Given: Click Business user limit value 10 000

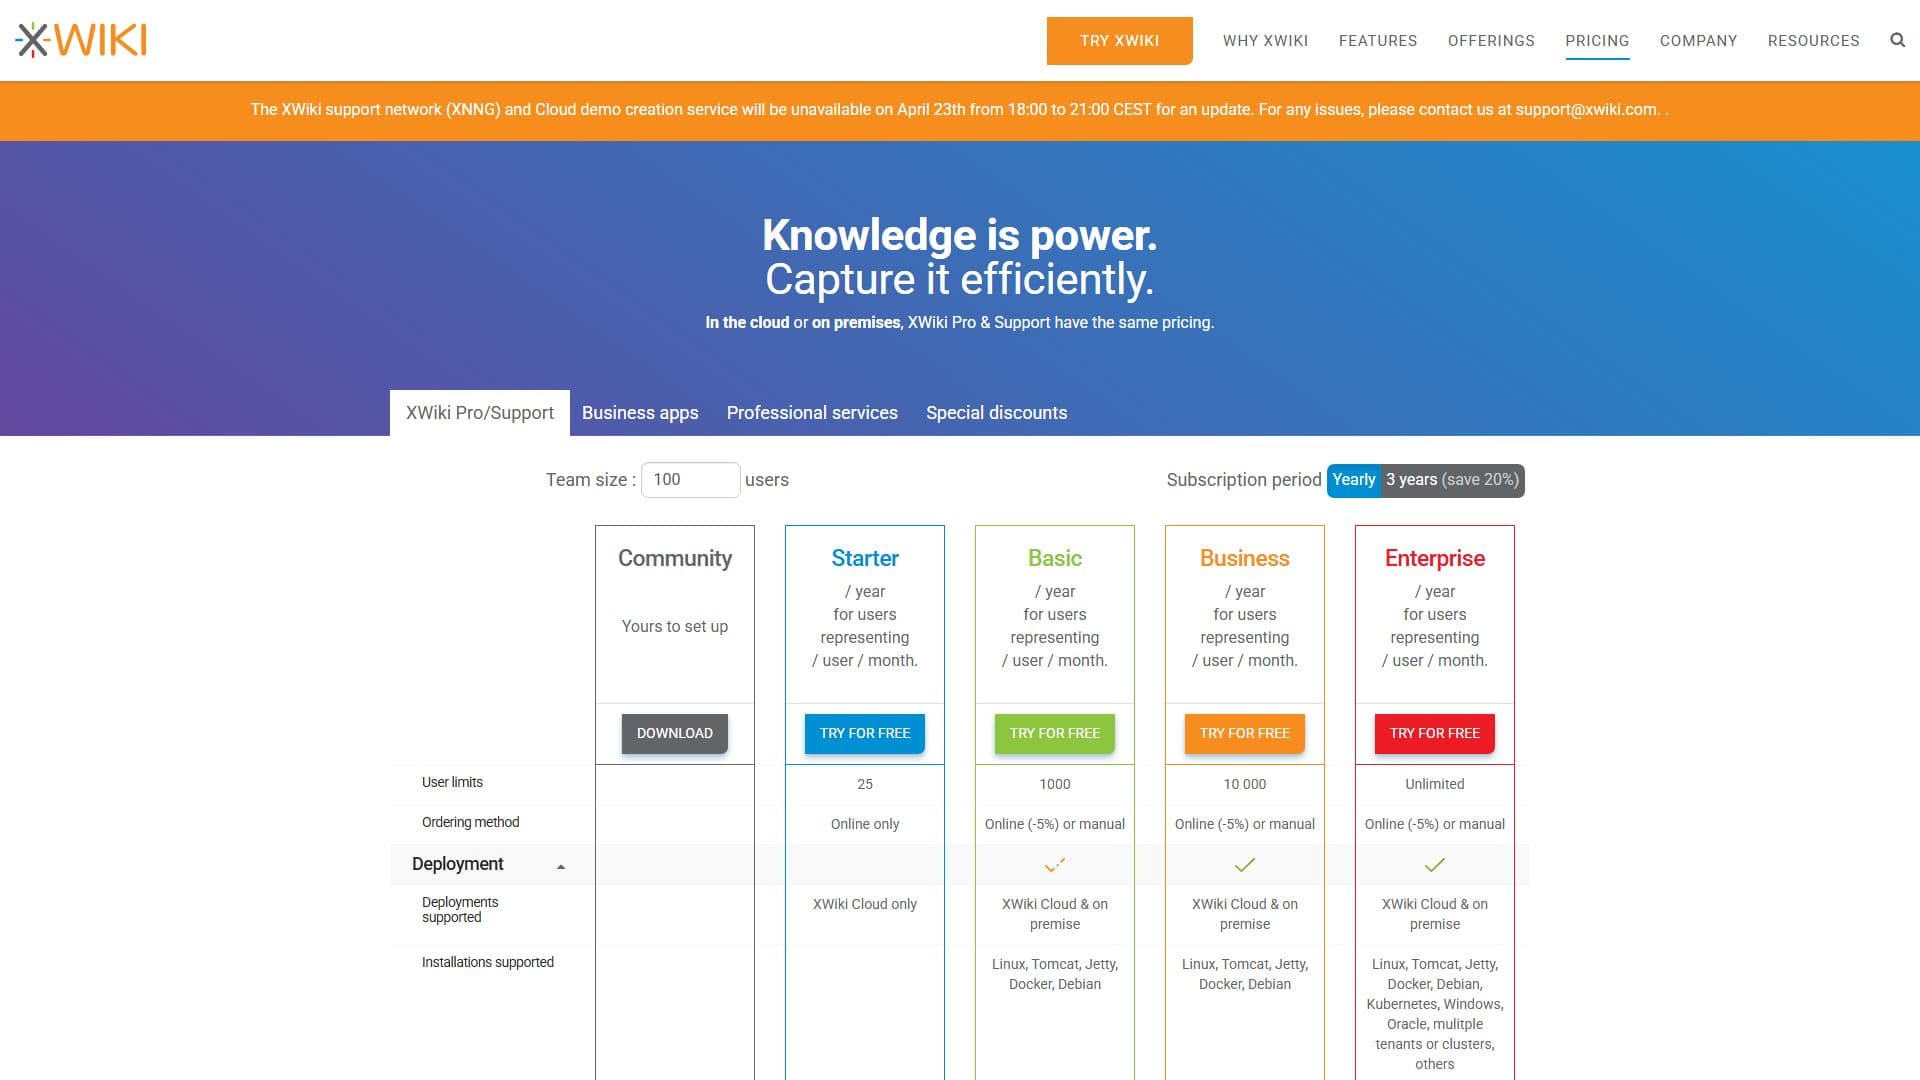Looking at the screenshot, I should click(1245, 784).
